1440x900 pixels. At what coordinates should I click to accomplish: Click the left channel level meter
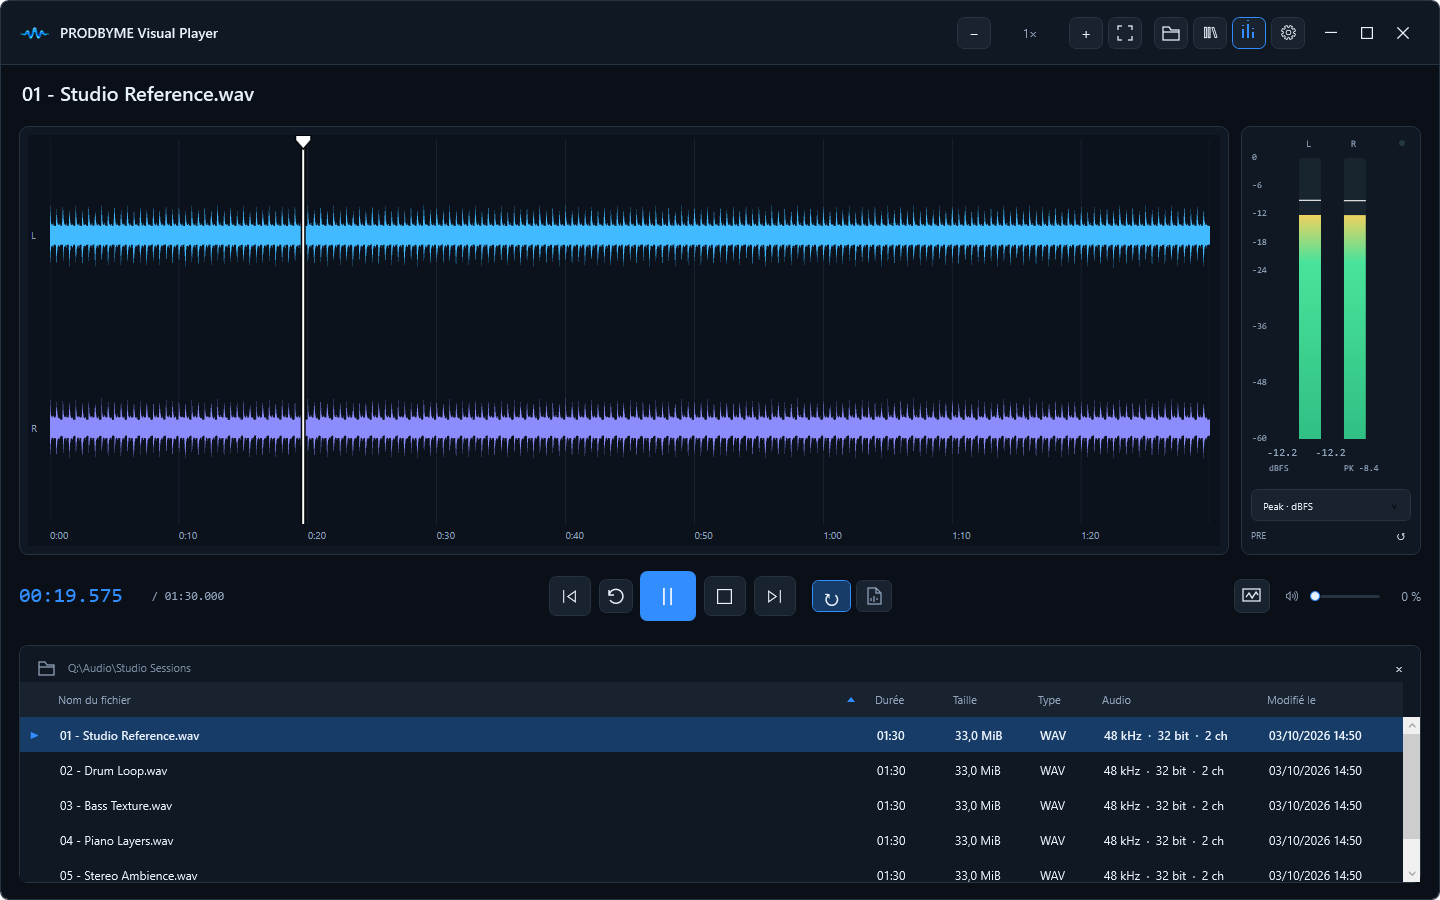tap(1310, 298)
